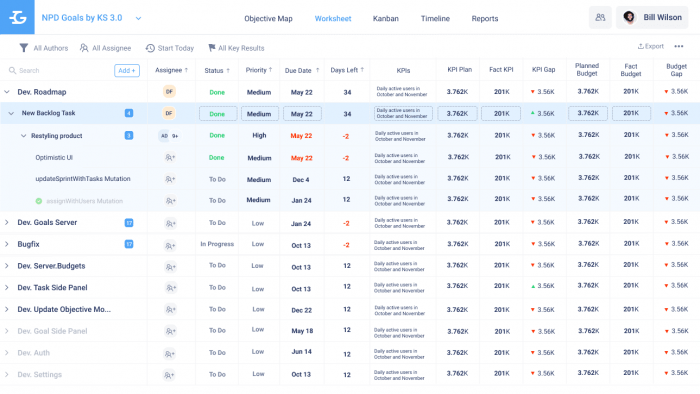Click the app logo in the top-left corner
The image size is (700, 394).
[17, 17]
